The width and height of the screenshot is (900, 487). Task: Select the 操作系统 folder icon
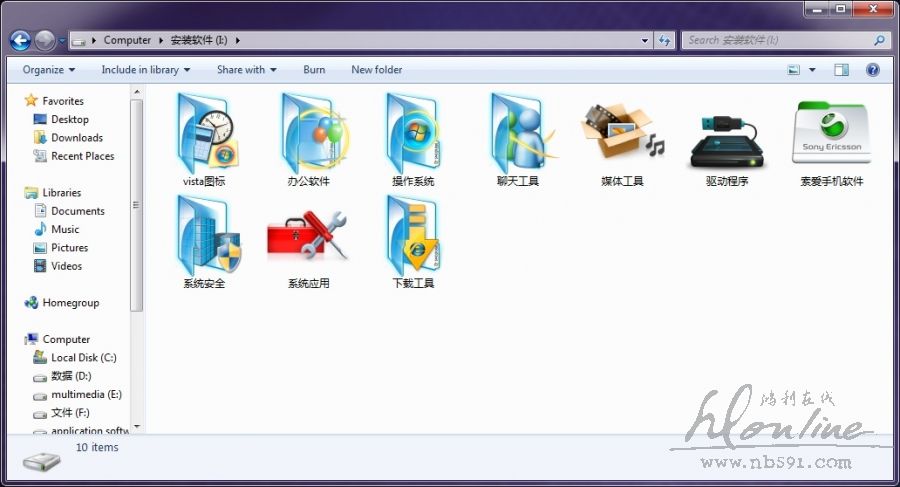coord(413,135)
